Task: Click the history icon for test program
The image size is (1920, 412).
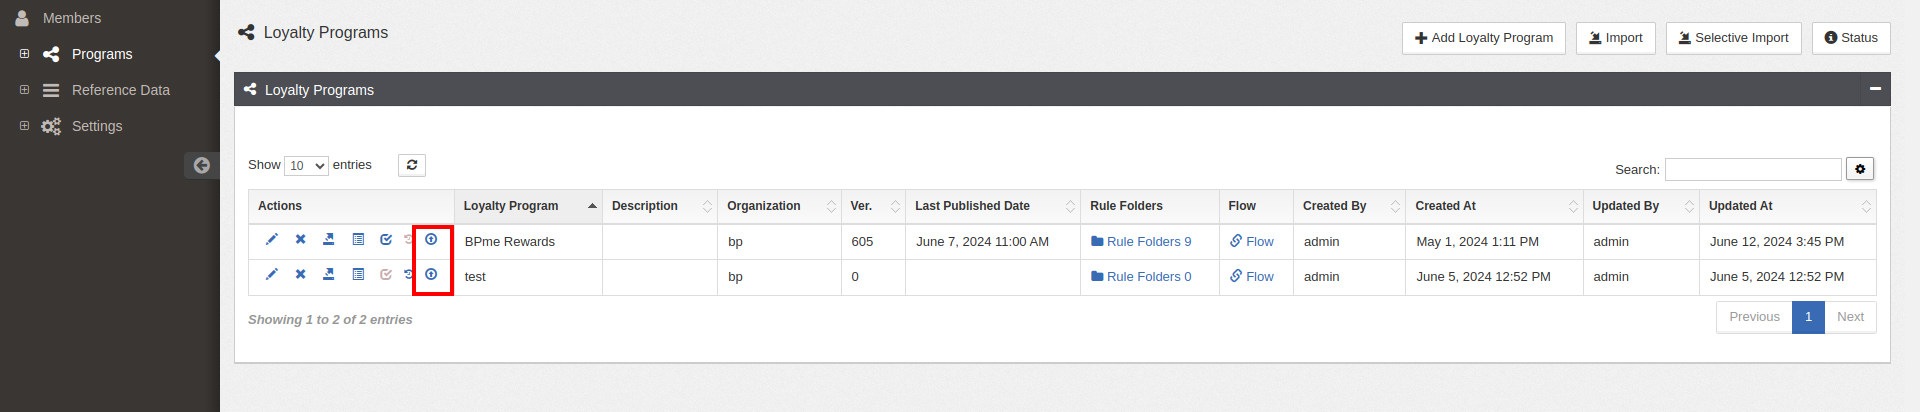Action: (x=408, y=274)
